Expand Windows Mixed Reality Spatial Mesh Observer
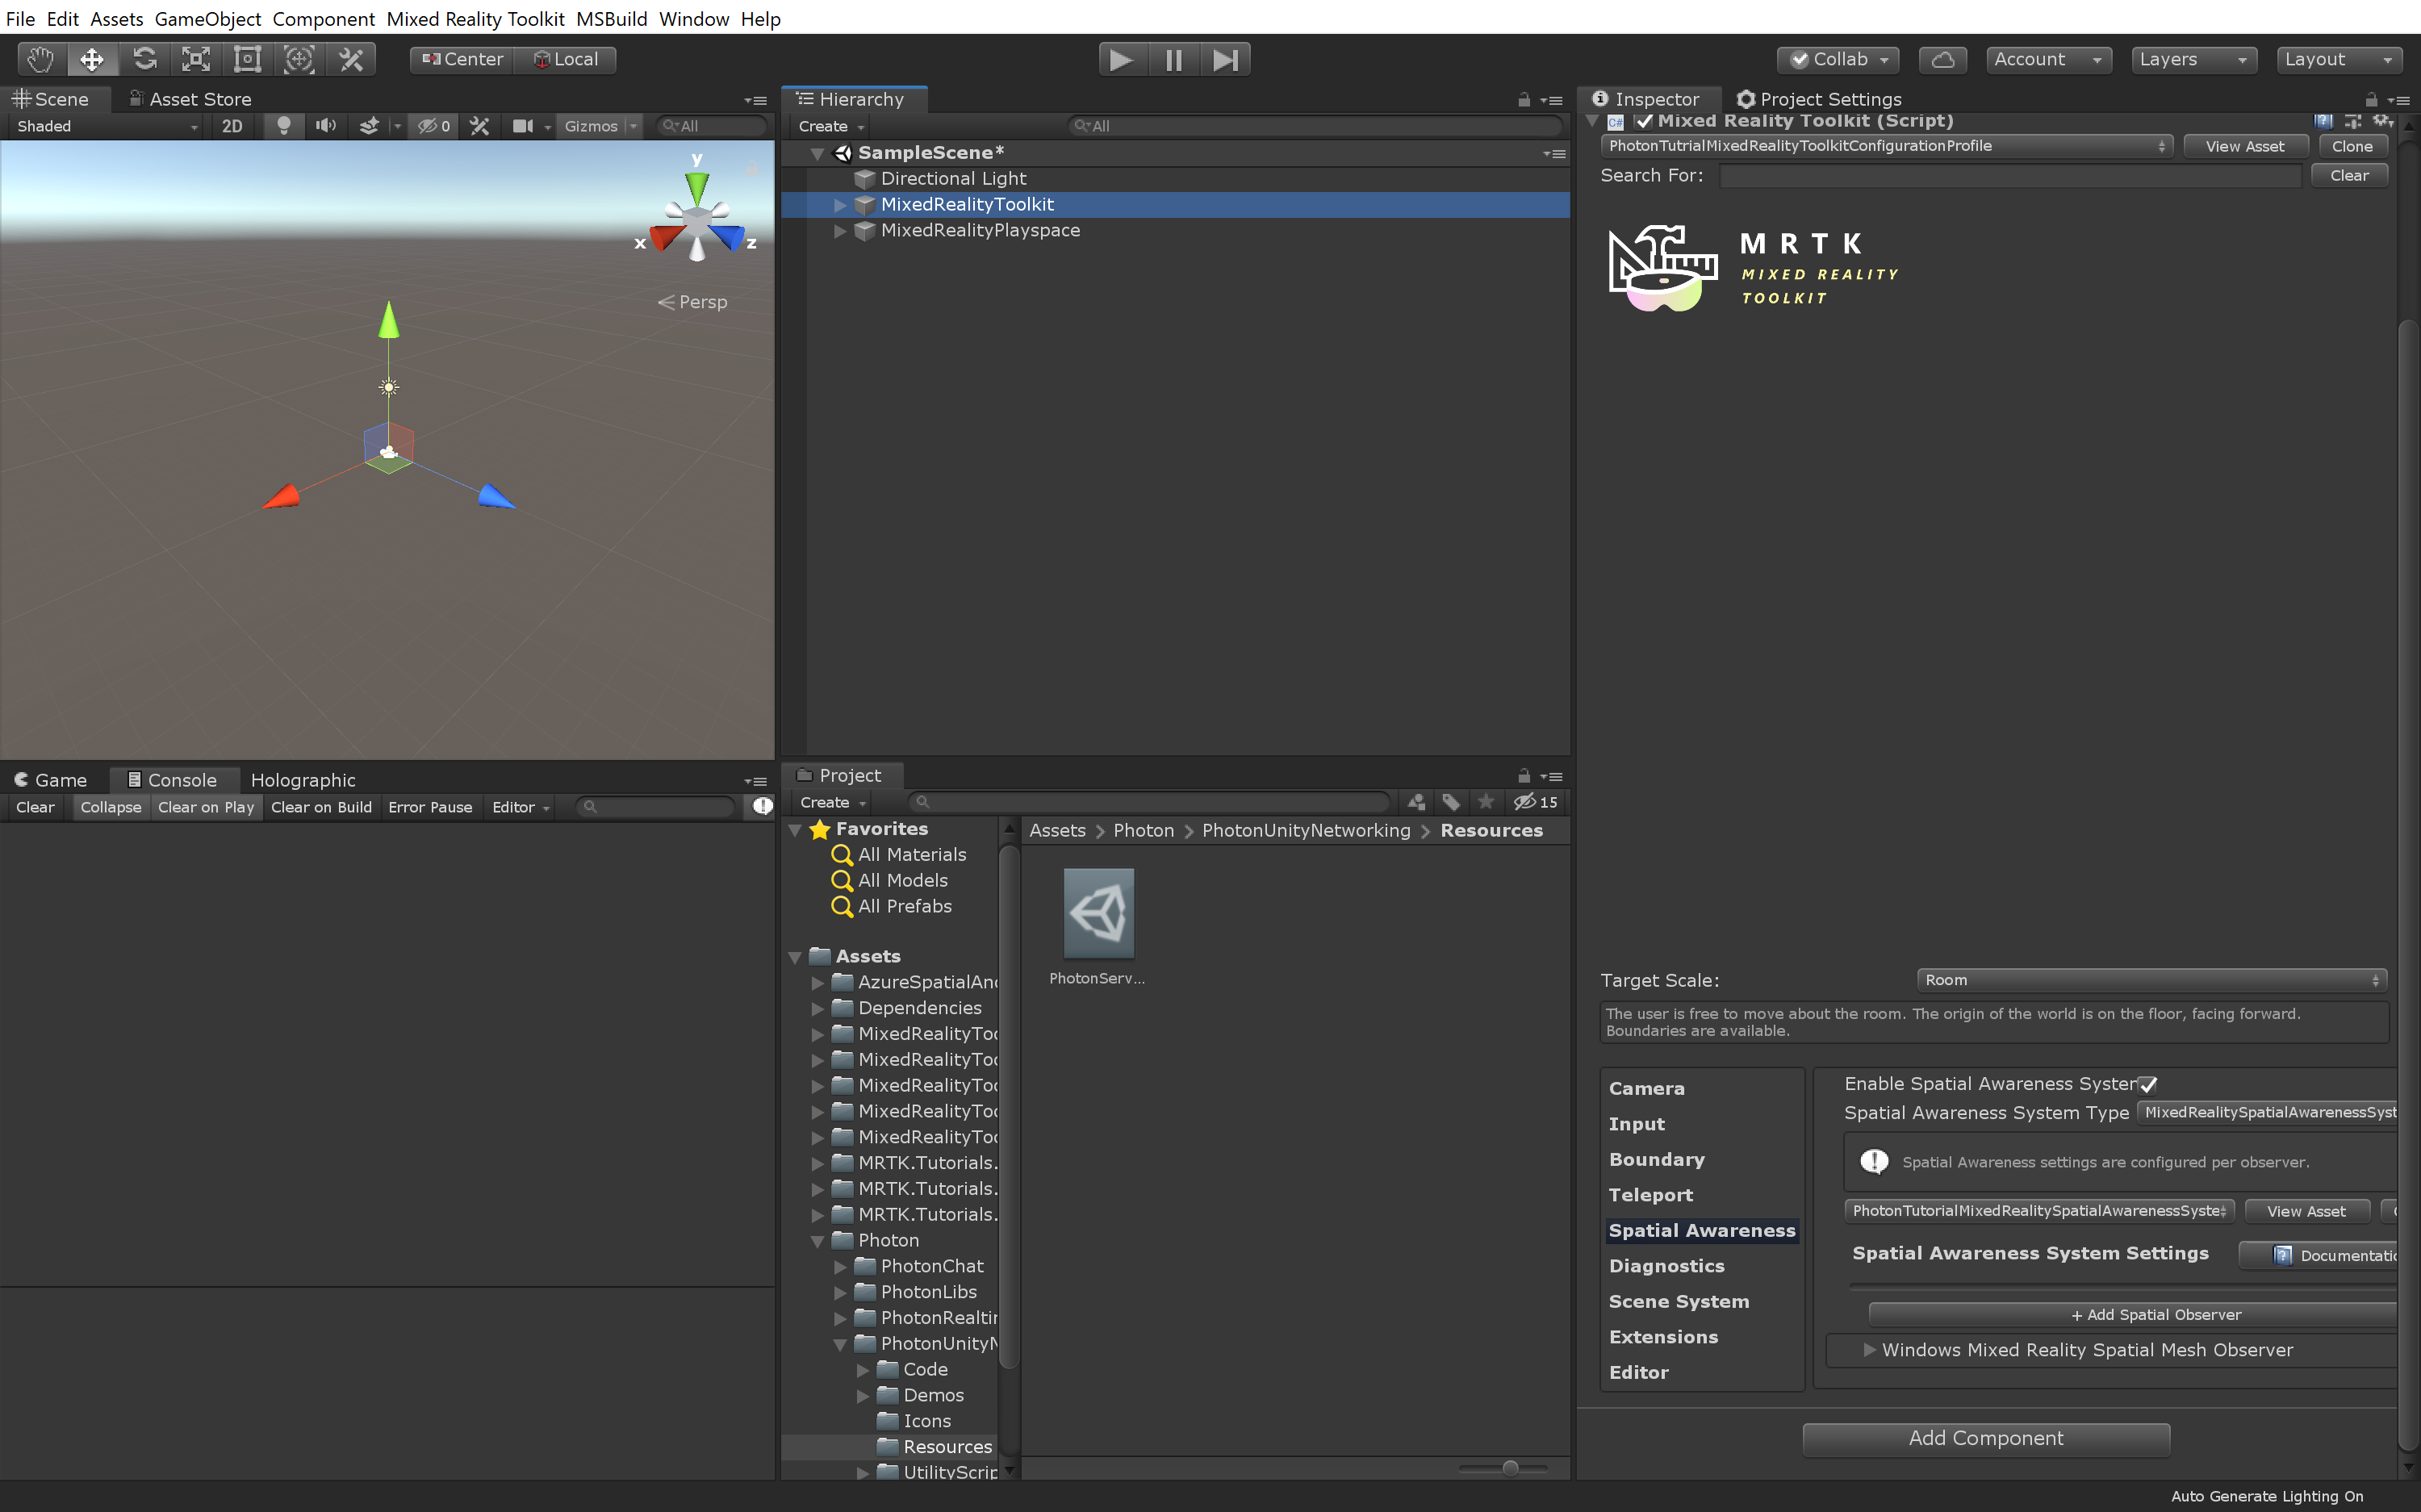 1869,1350
